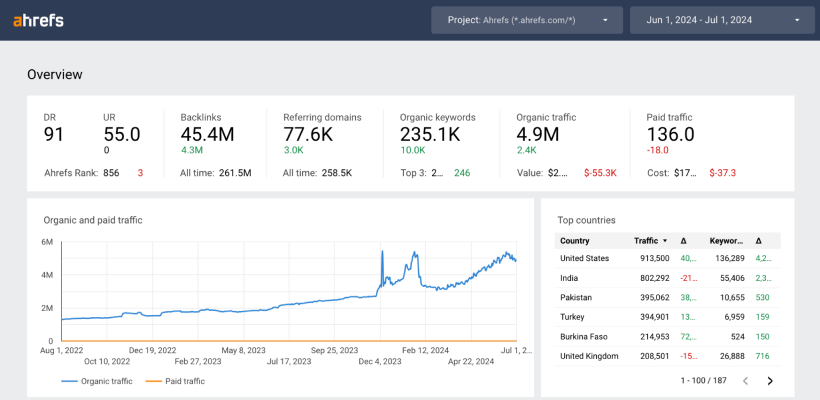Viewport: 820px width, 400px height.
Task: Go to previous page of Top countries
Action: [x=745, y=381]
